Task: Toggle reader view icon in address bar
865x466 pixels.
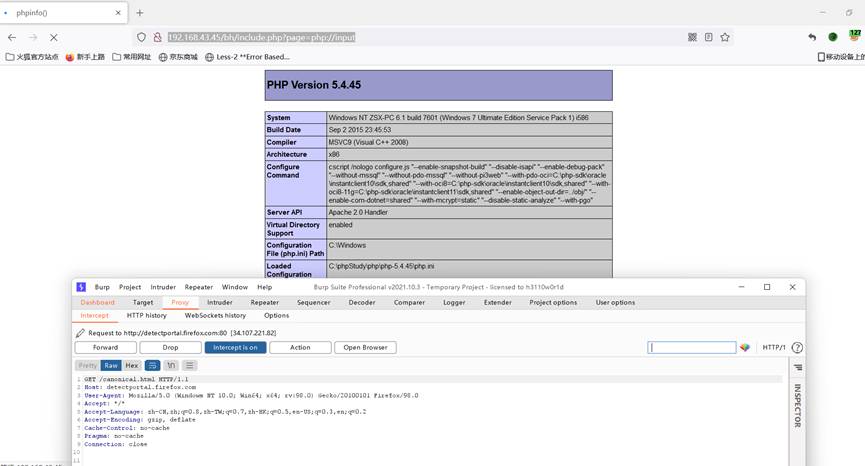Action: [708, 38]
